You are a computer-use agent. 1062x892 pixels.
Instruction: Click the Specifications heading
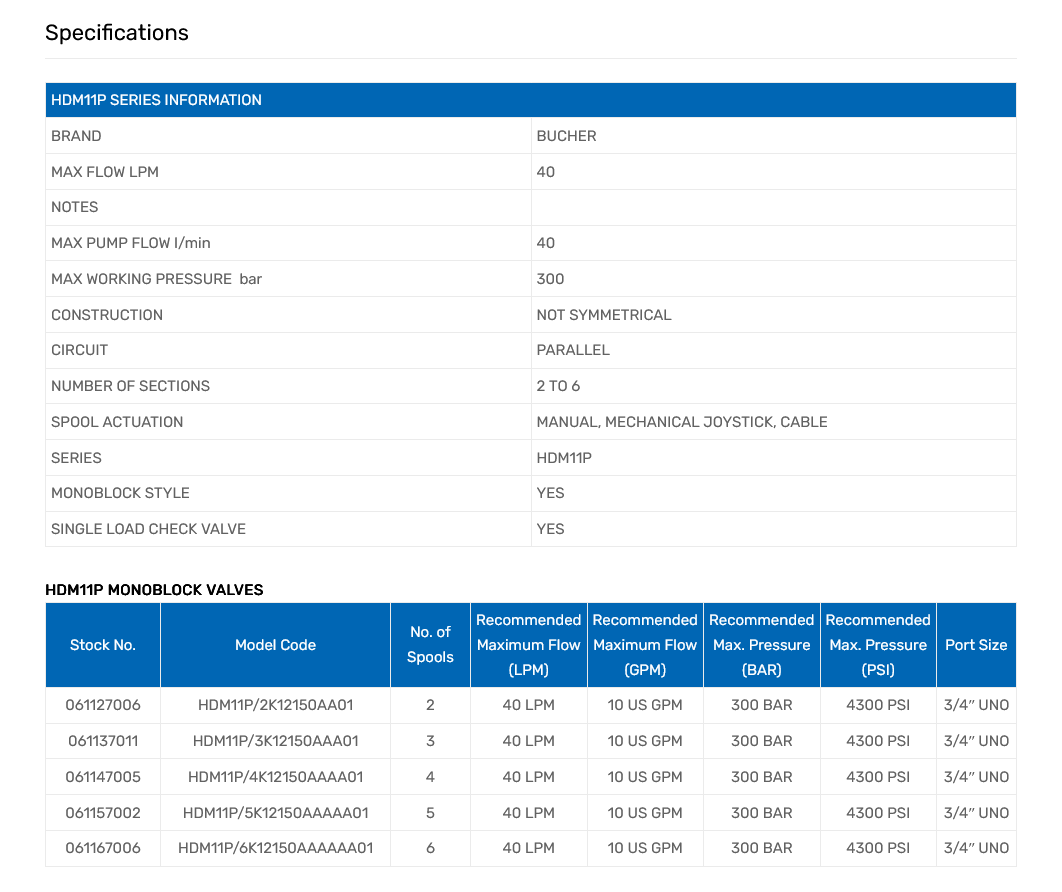[x=117, y=33]
